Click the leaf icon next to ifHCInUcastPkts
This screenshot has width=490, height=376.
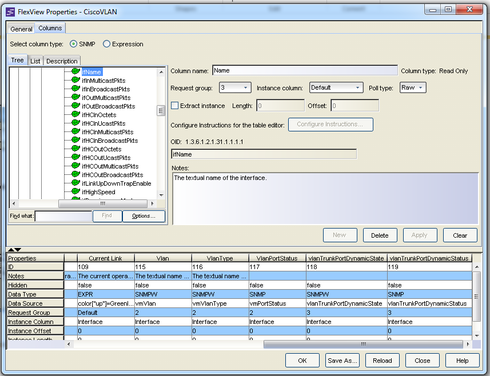[x=76, y=123]
